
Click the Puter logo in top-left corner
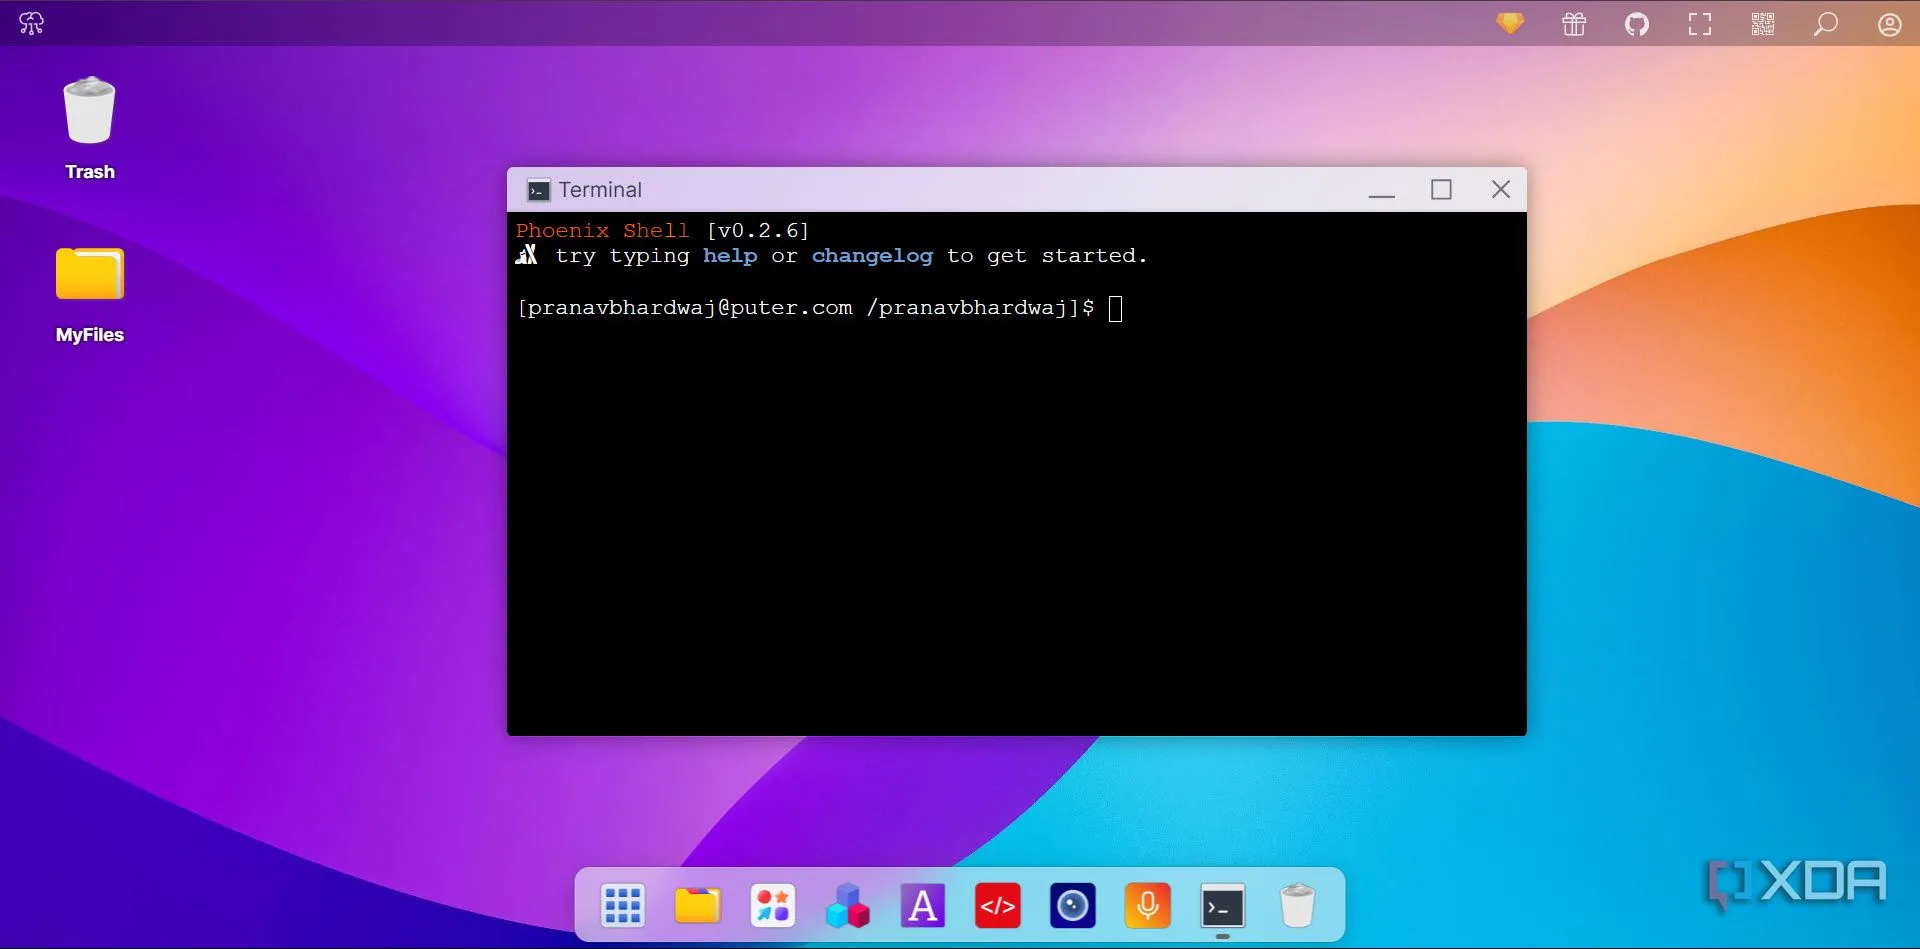pos(31,23)
